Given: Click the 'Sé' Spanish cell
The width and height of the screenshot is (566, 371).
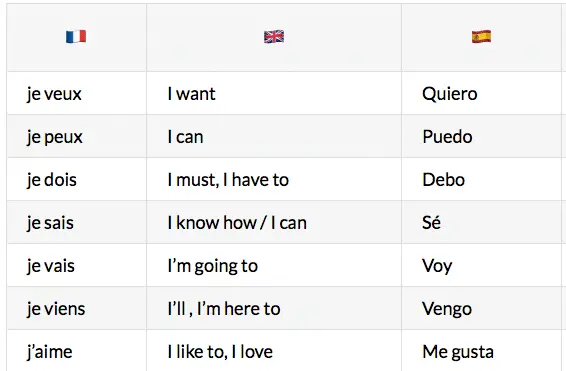Looking at the screenshot, I should [x=482, y=222].
